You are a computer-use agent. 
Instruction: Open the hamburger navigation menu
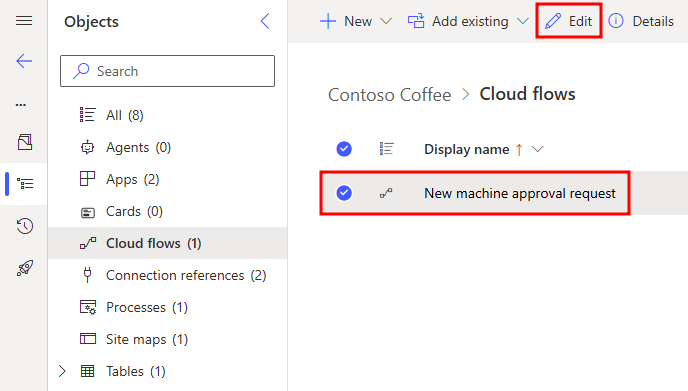[24, 21]
